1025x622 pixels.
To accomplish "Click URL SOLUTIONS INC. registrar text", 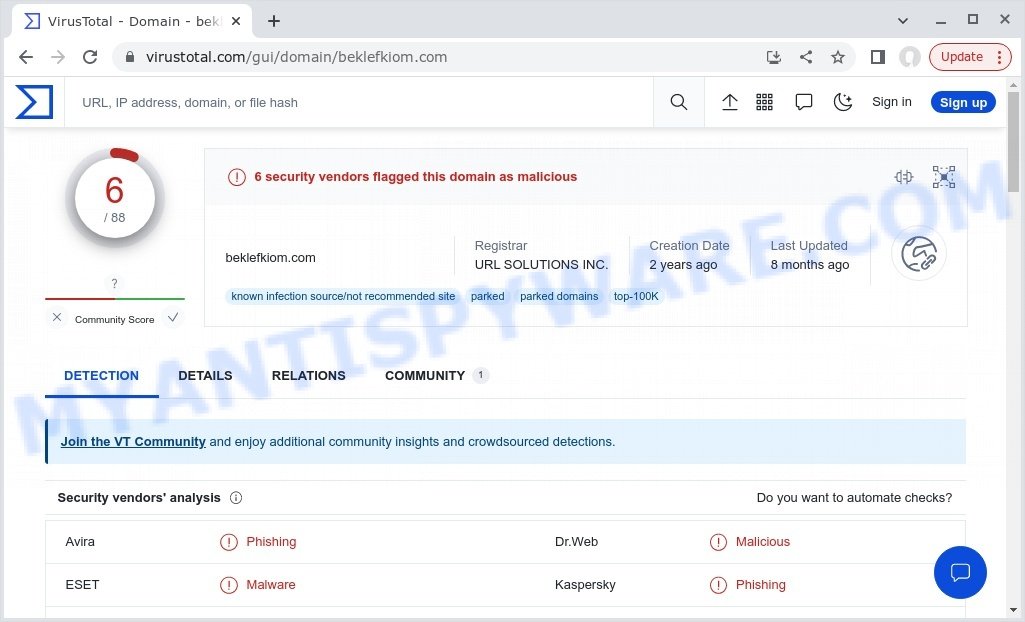I will coord(541,265).
